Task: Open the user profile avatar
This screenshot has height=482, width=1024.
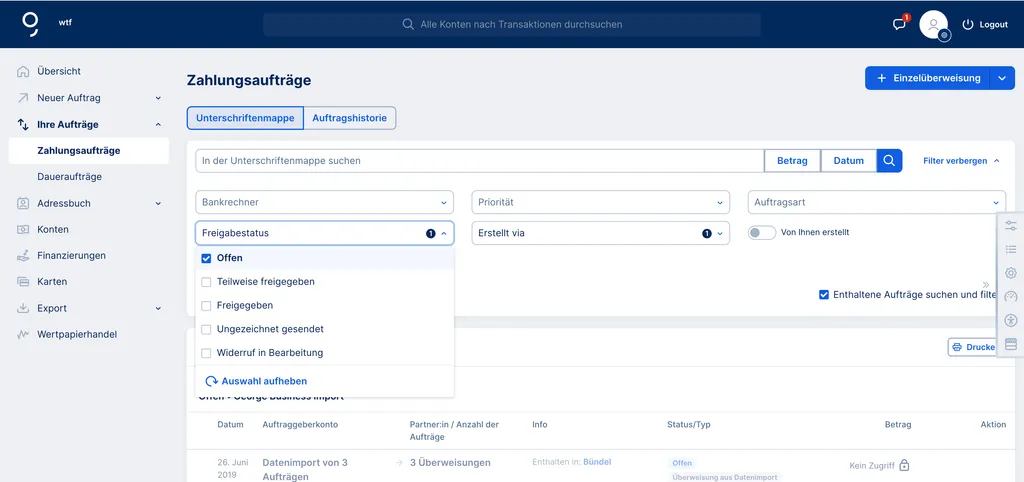Action: 933,25
